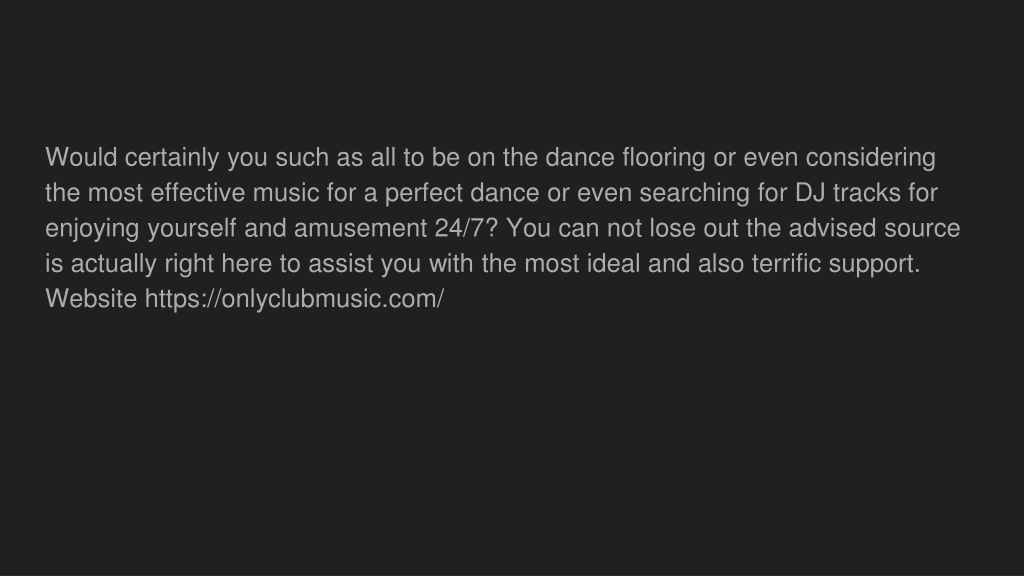Click the words "terrific support."
Viewport: 1024px width, 576px height.
pyautogui.click(x=836, y=264)
